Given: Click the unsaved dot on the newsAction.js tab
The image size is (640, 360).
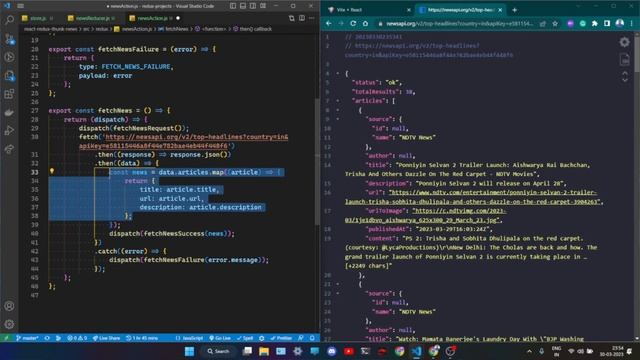Looking at the screenshot, I should (x=178, y=18).
